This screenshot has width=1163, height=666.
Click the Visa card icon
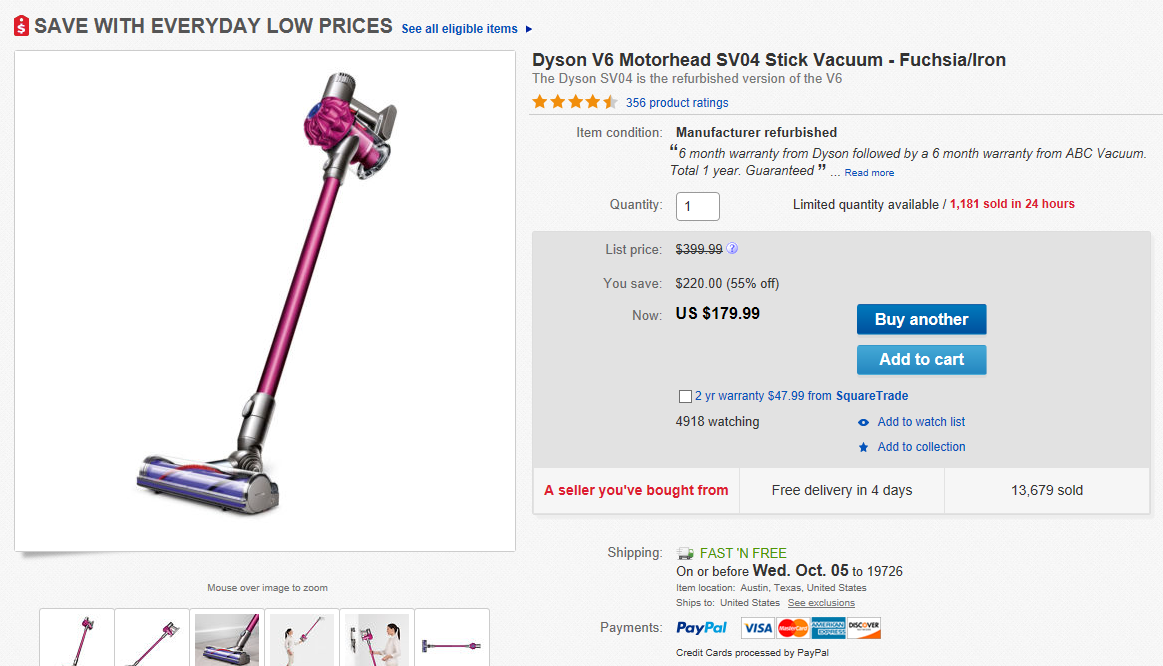pyautogui.click(x=758, y=628)
